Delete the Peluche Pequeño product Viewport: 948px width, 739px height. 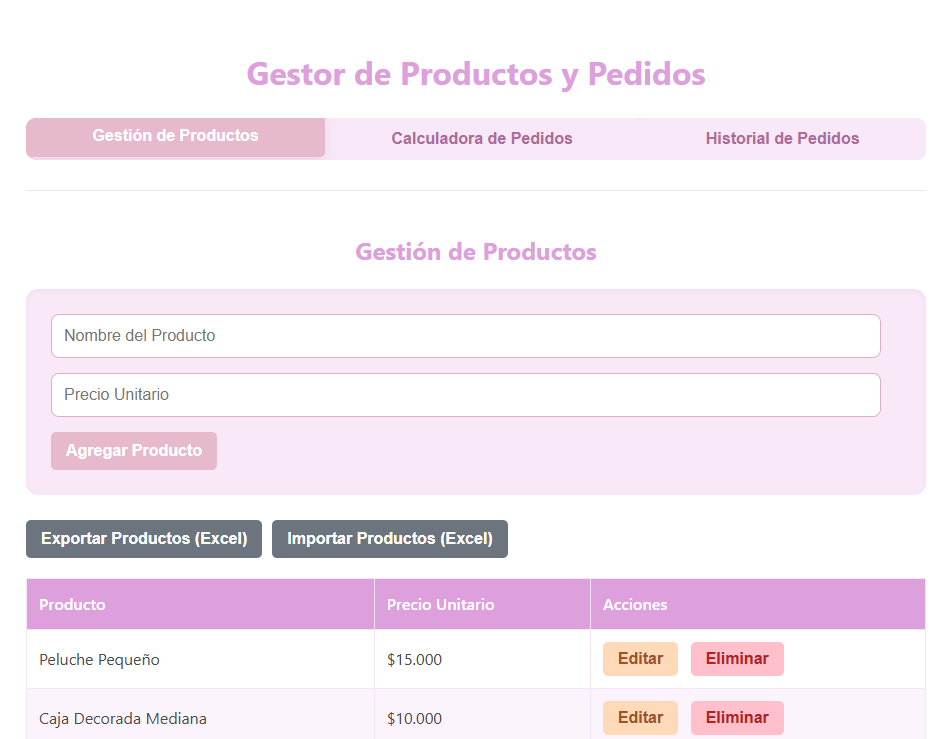click(x=737, y=659)
